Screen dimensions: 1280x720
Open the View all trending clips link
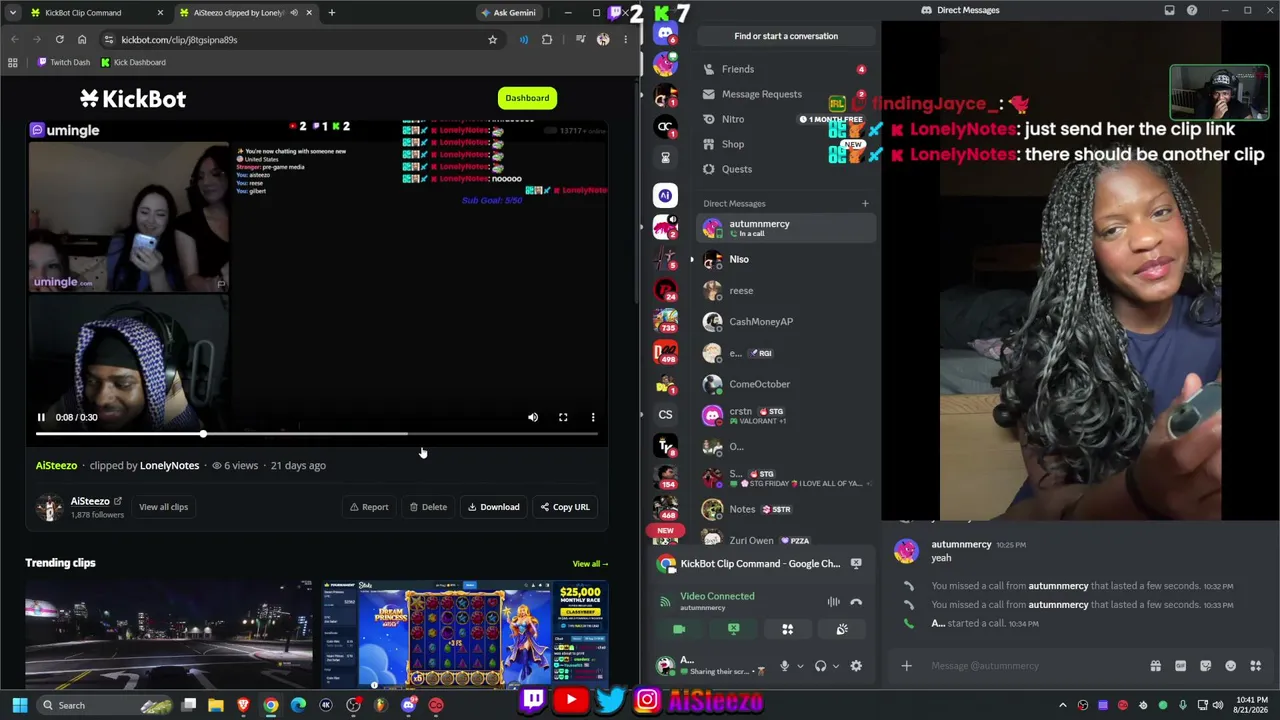click(590, 564)
